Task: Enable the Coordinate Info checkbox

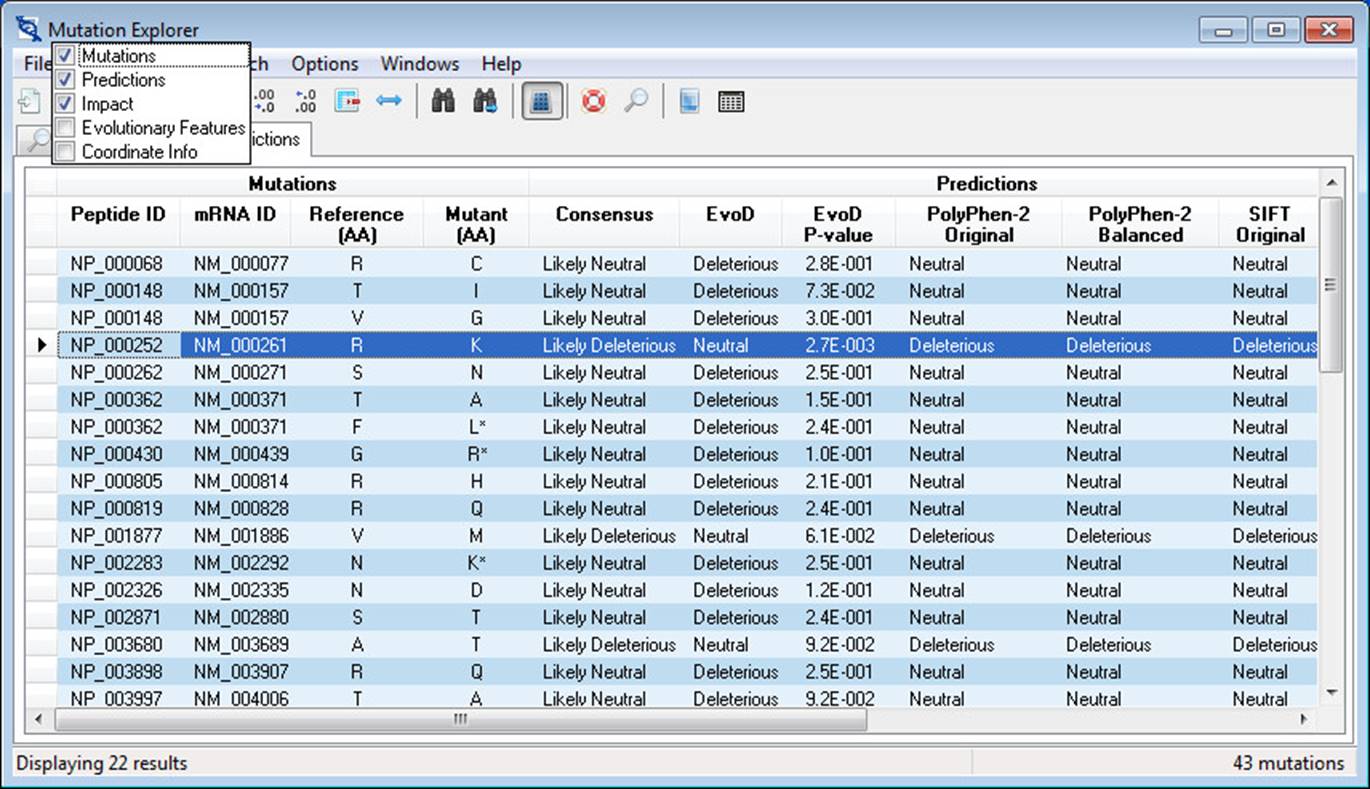Action: tap(65, 152)
